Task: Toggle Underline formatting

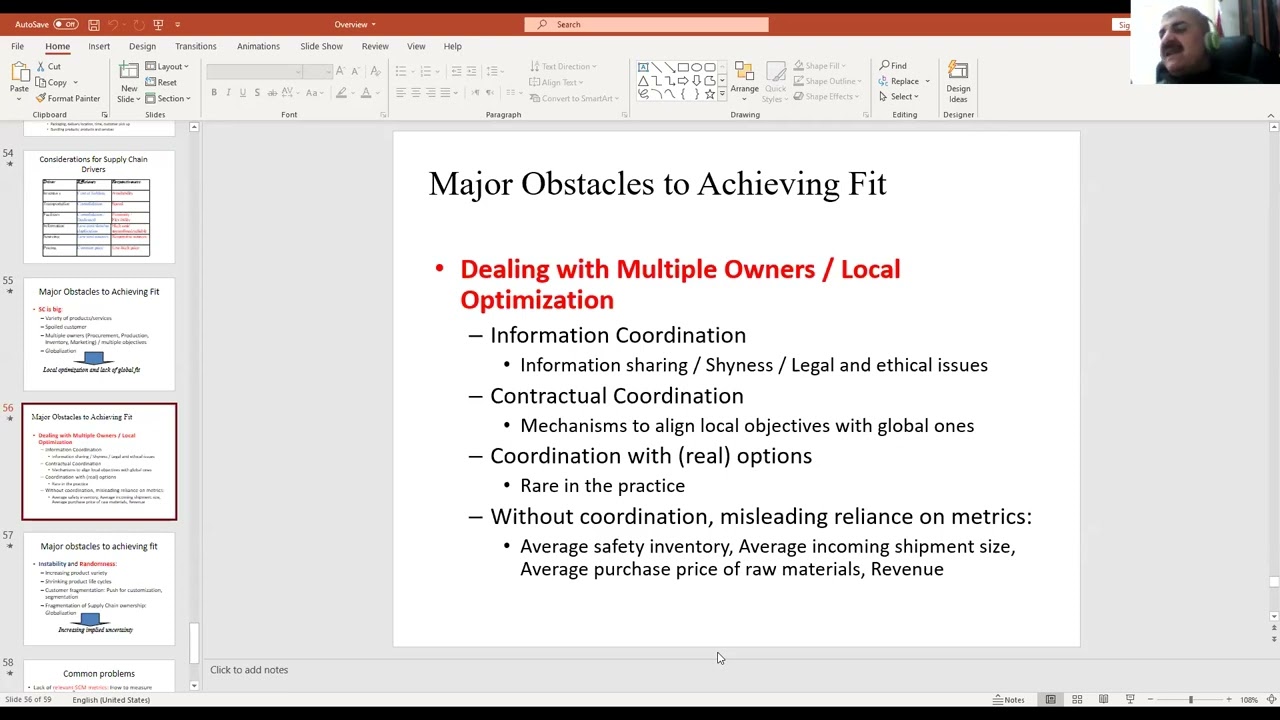Action: pos(242,93)
